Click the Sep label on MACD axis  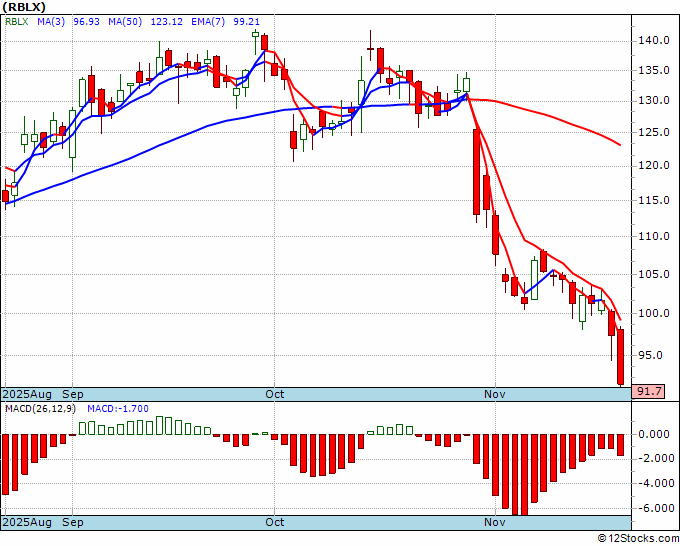click(73, 522)
